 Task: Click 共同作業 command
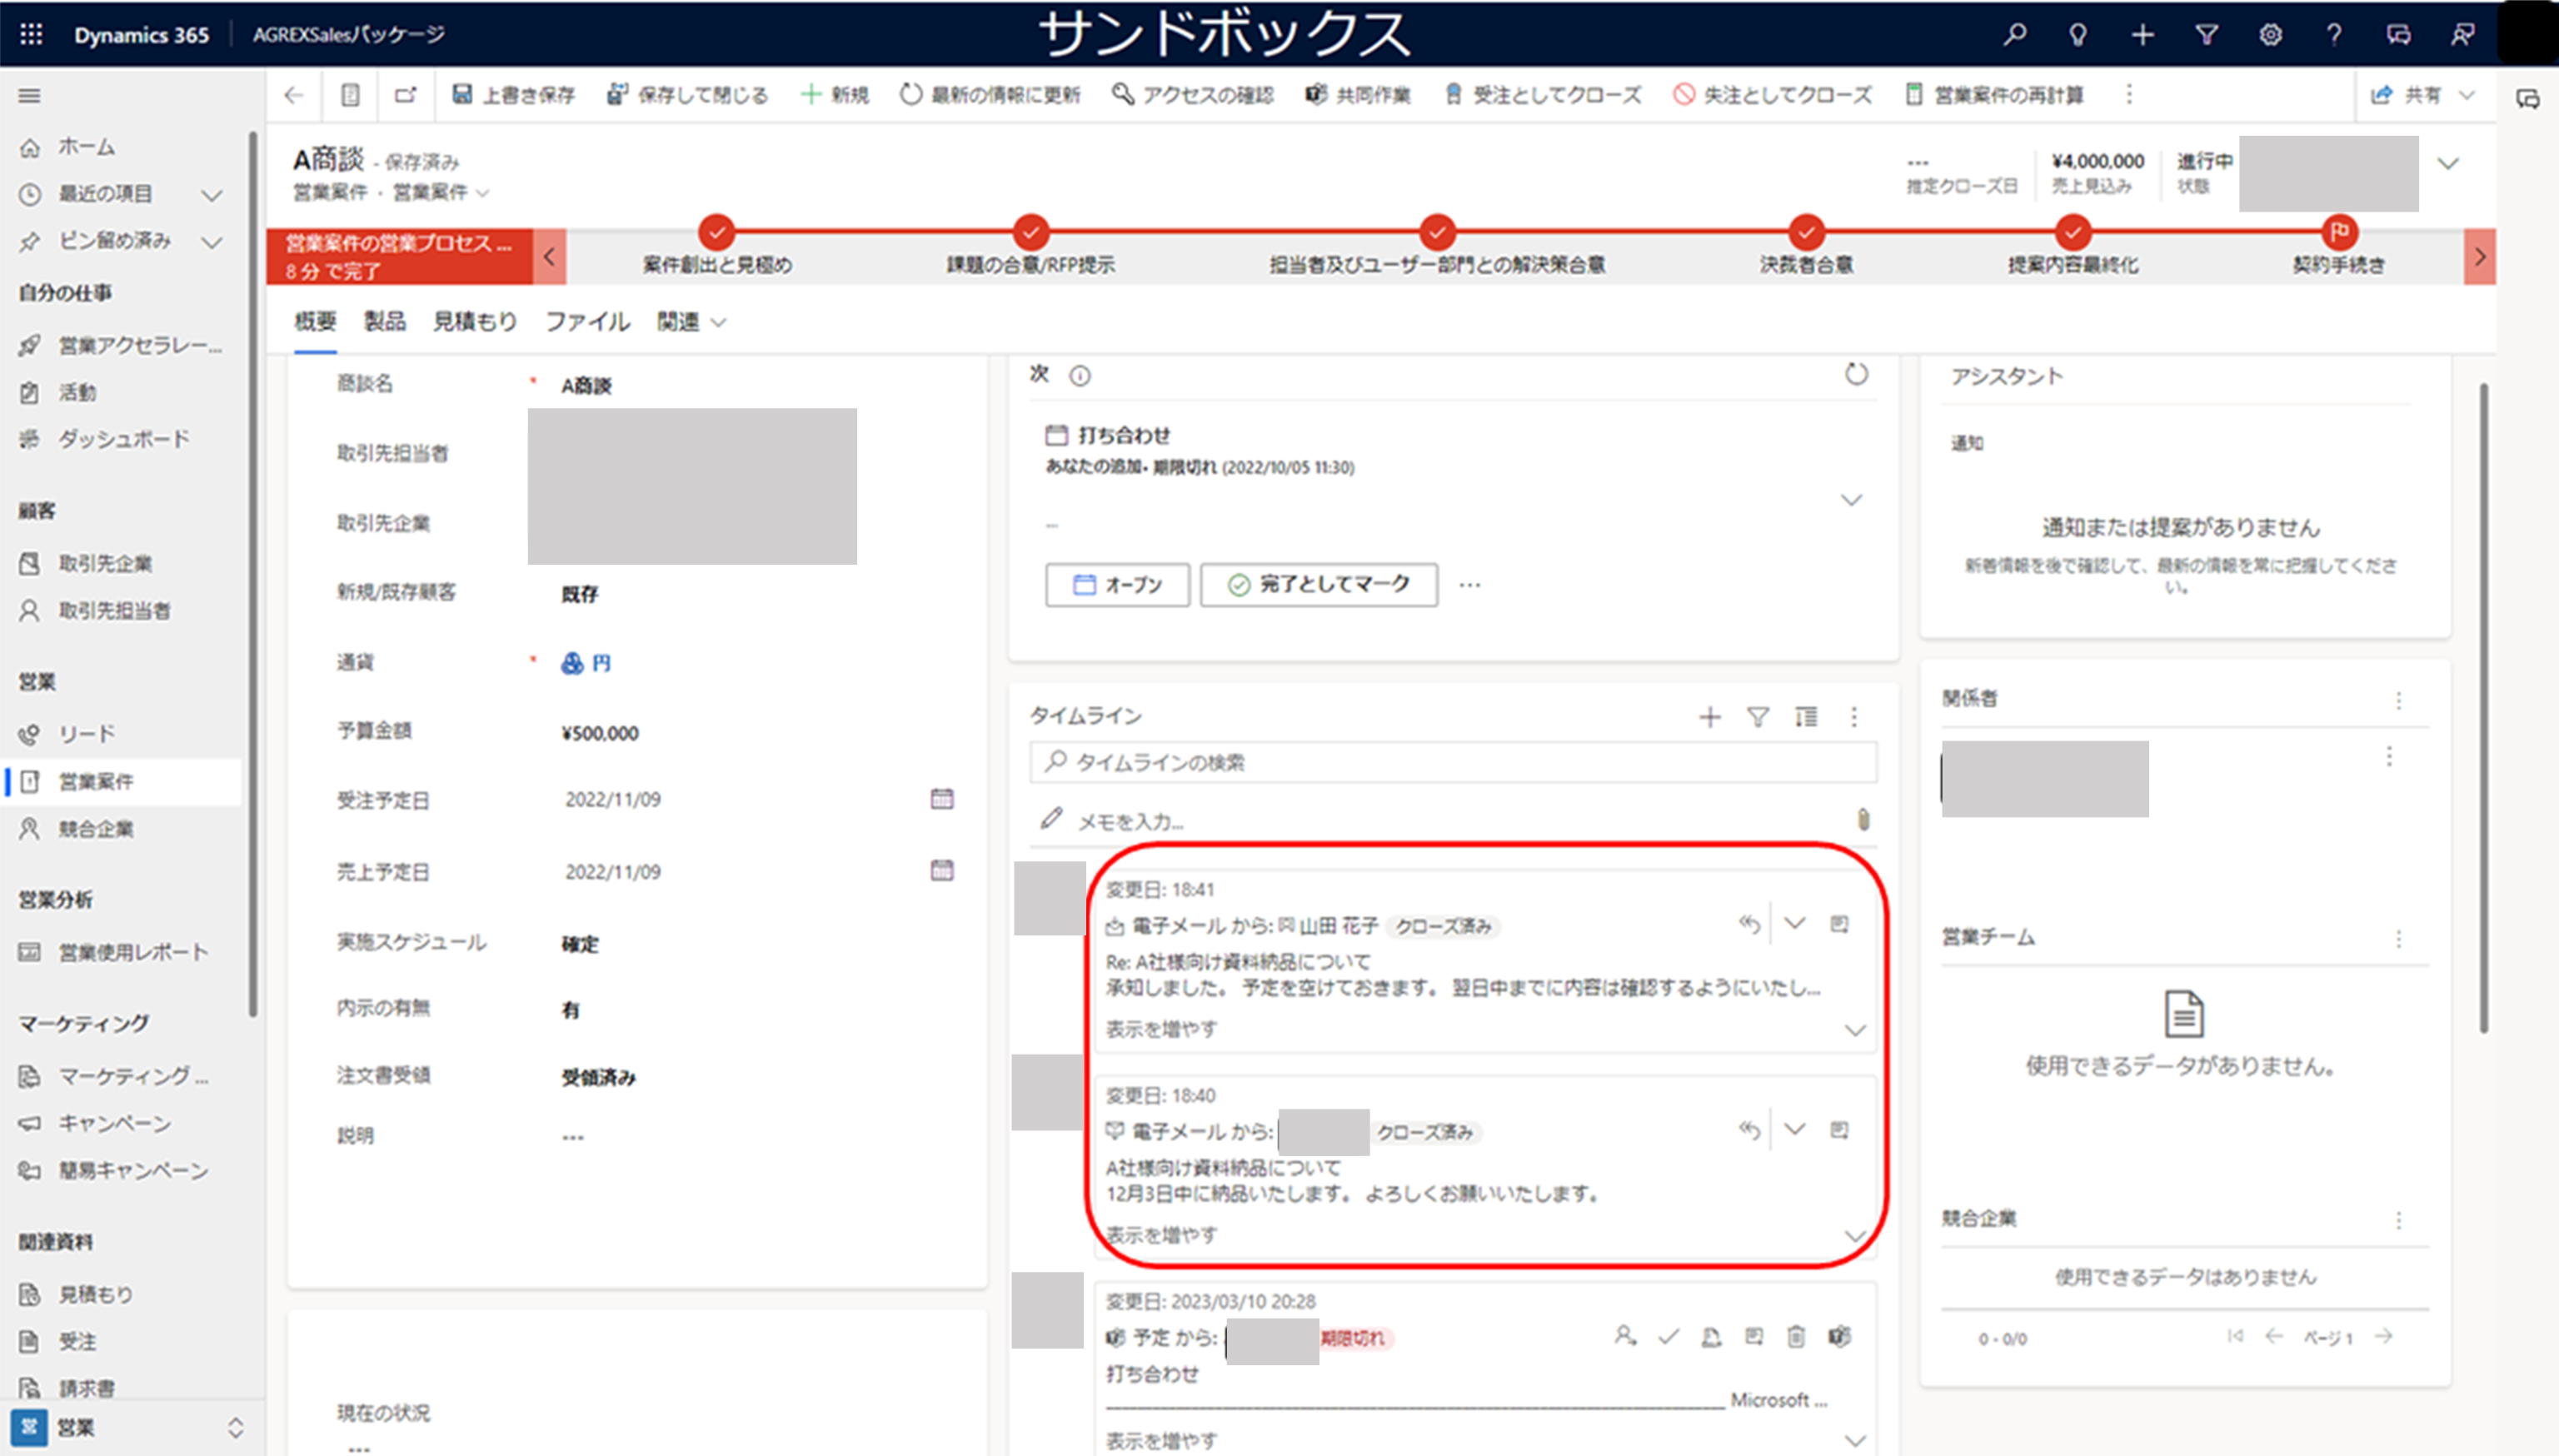[x=1358, y=95]
